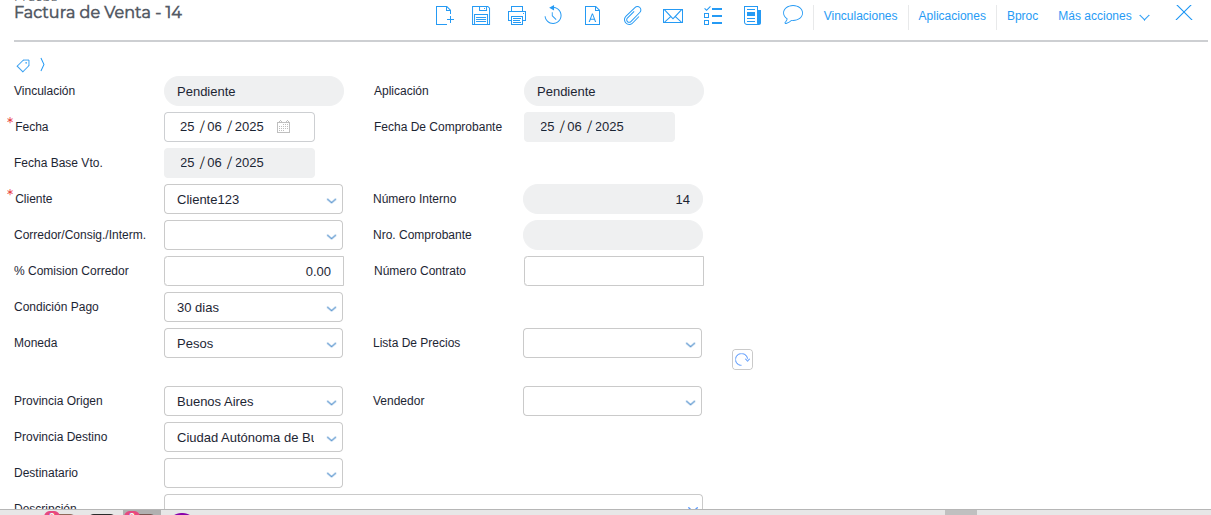Open the checklist icon in toolbar
The width and height of the screenshot is (1211, 515).
click(713, 15)
